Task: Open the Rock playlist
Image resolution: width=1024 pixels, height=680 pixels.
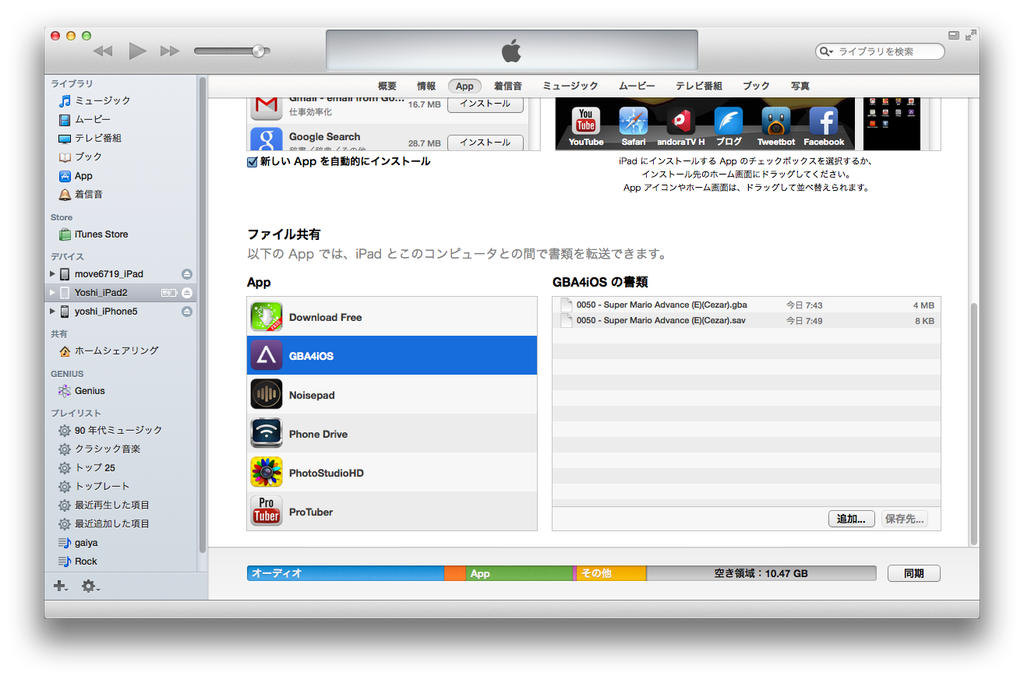Action: click(77, 561)
